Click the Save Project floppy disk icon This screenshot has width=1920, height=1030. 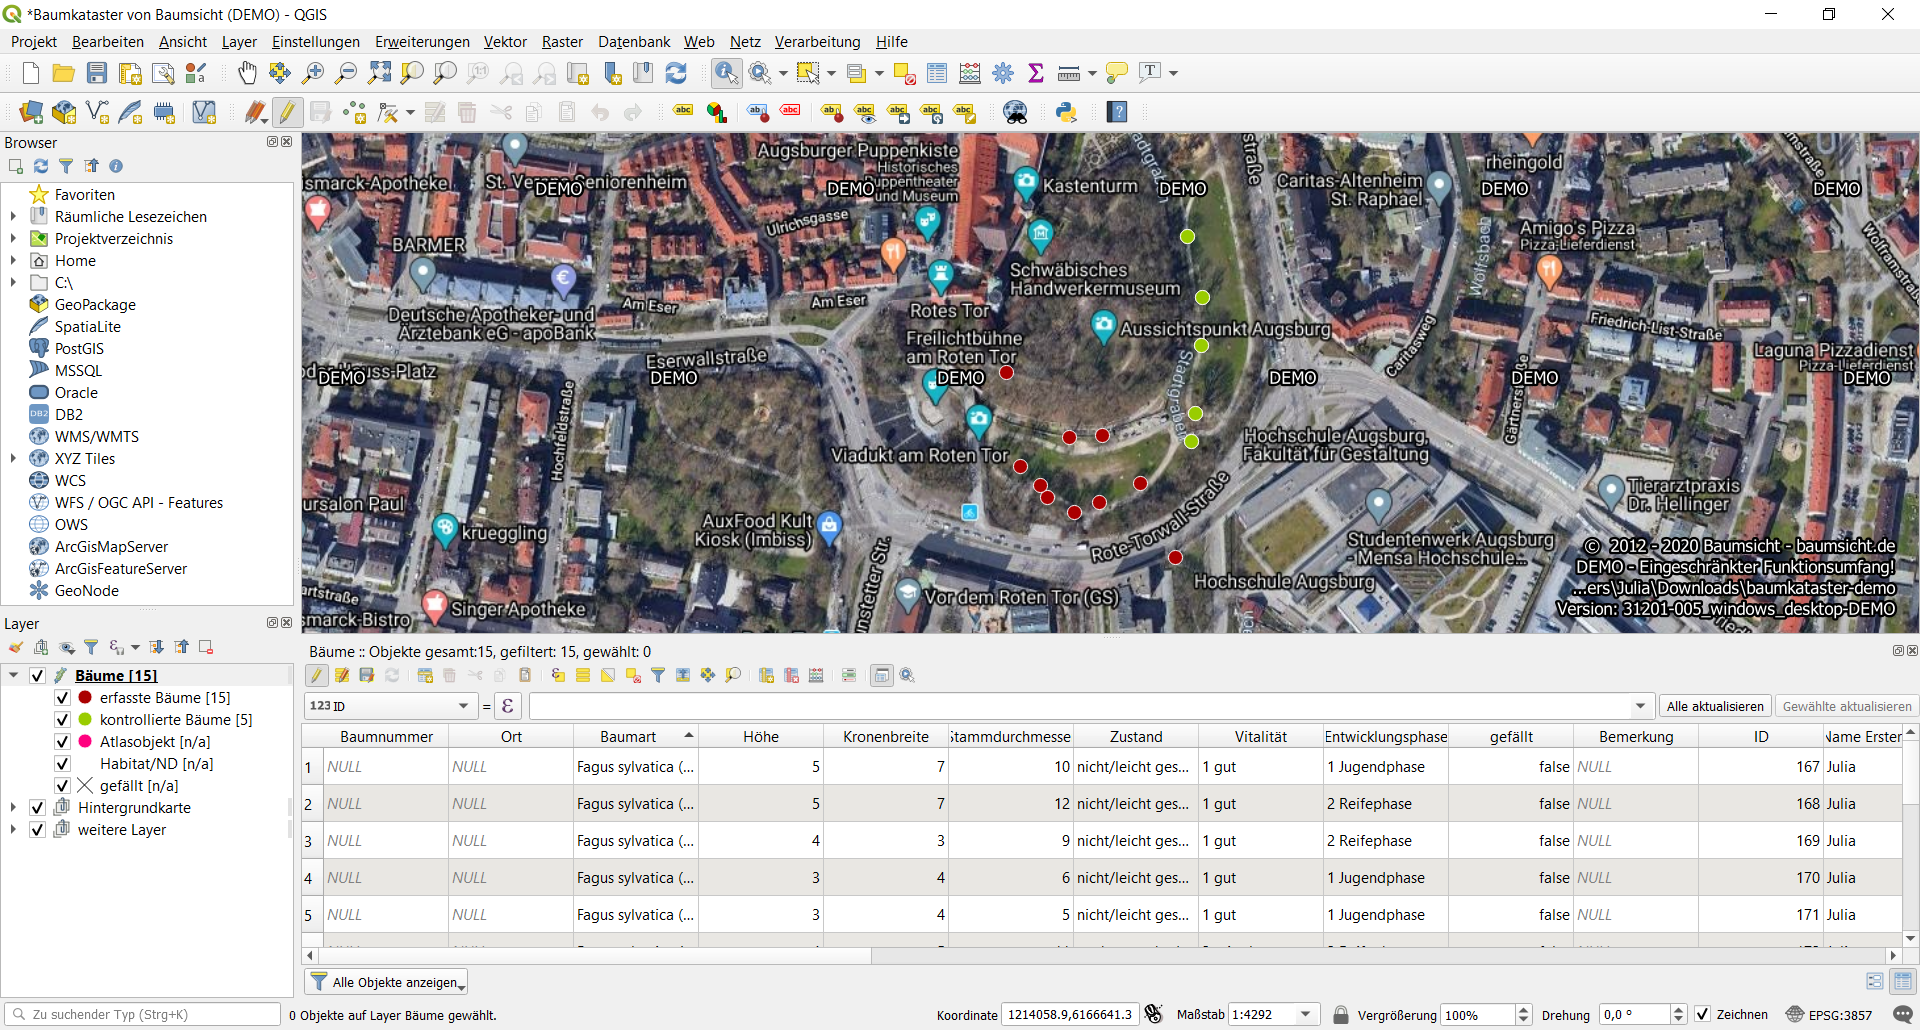coord(97,73)
